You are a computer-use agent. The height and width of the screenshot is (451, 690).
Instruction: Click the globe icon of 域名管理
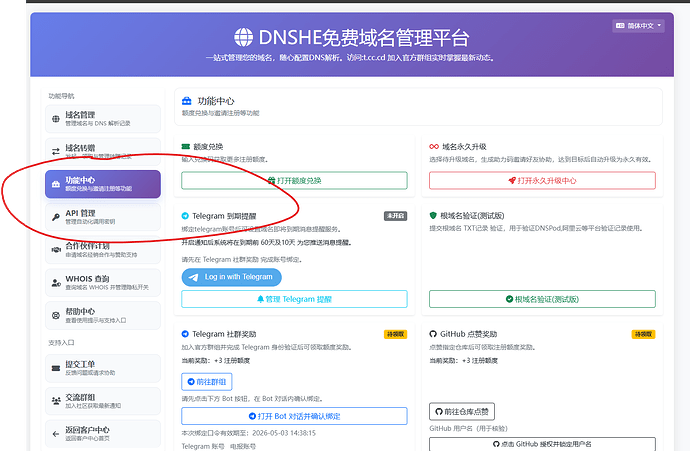(x=56, y=119)
